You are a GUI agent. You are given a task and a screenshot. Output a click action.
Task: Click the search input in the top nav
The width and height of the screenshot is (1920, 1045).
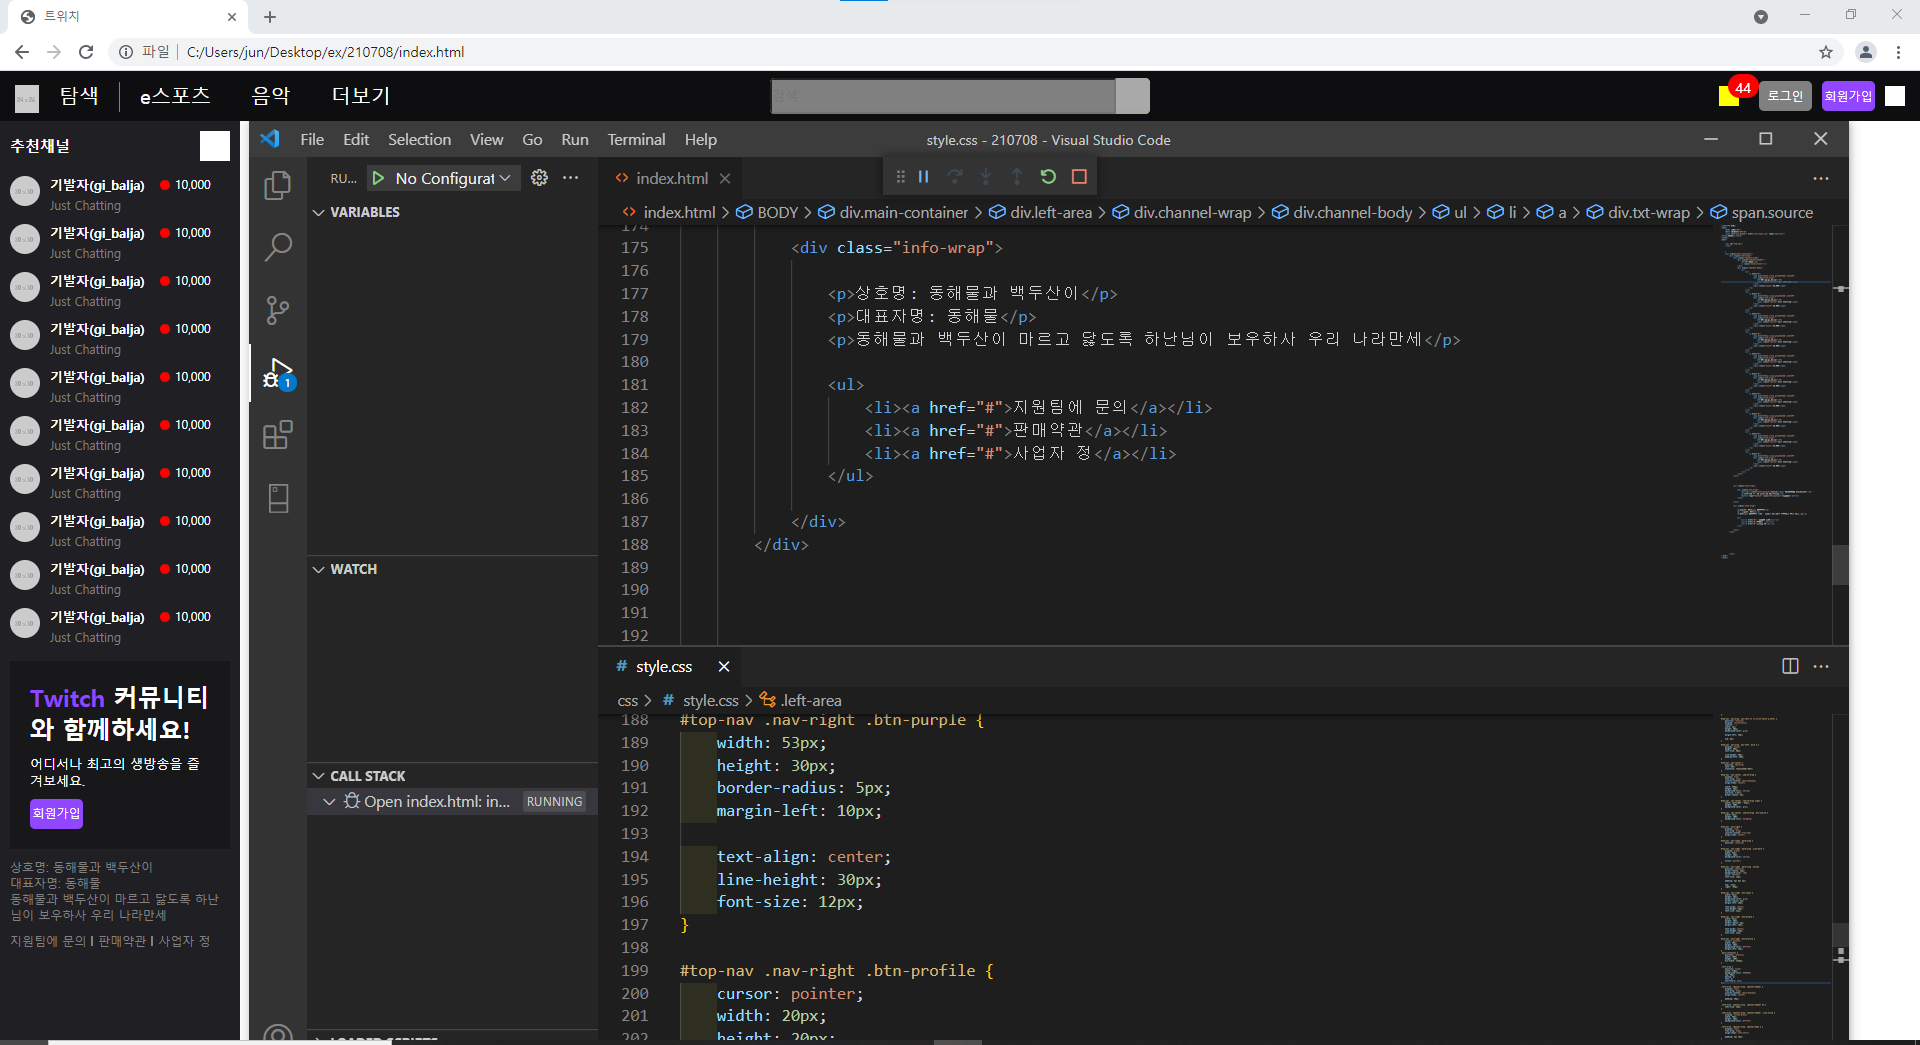click(x=942, y=96)
